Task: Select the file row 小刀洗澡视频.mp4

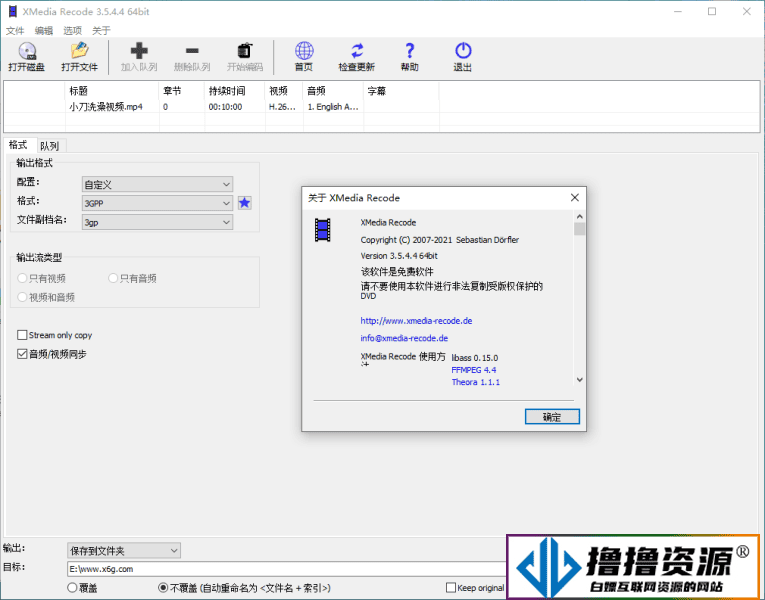Action: point(382,107)
